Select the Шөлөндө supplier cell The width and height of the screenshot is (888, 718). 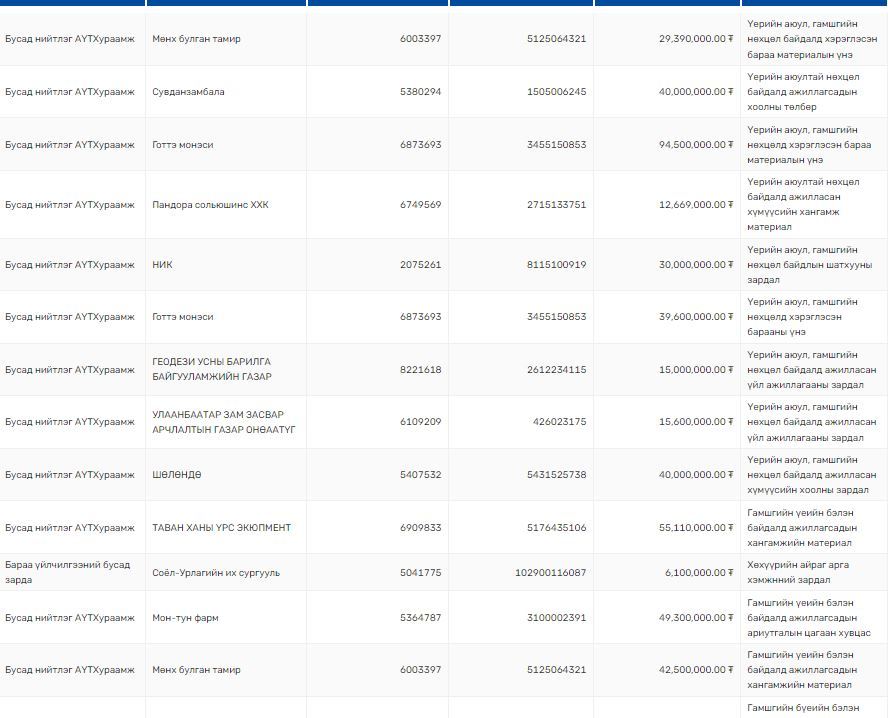click(x=176, y=475)
